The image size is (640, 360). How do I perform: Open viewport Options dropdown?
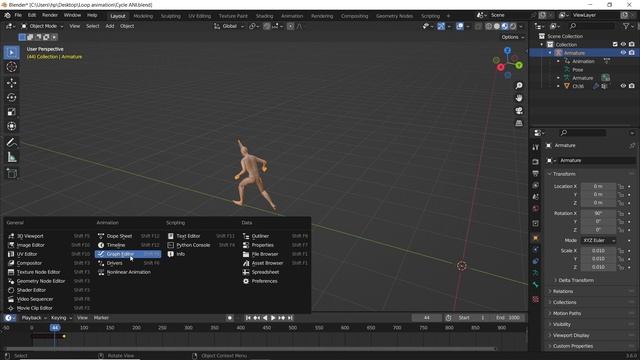coord(513,37)
